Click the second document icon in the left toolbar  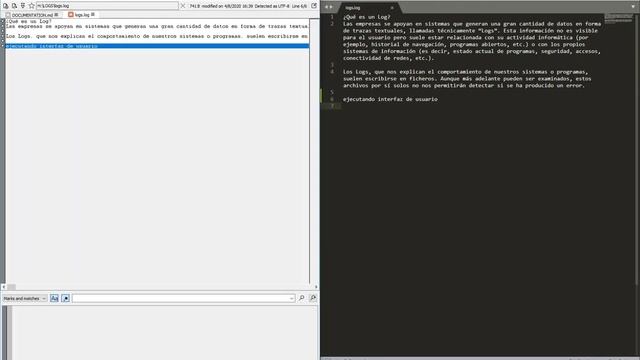(x=14, y=6)
